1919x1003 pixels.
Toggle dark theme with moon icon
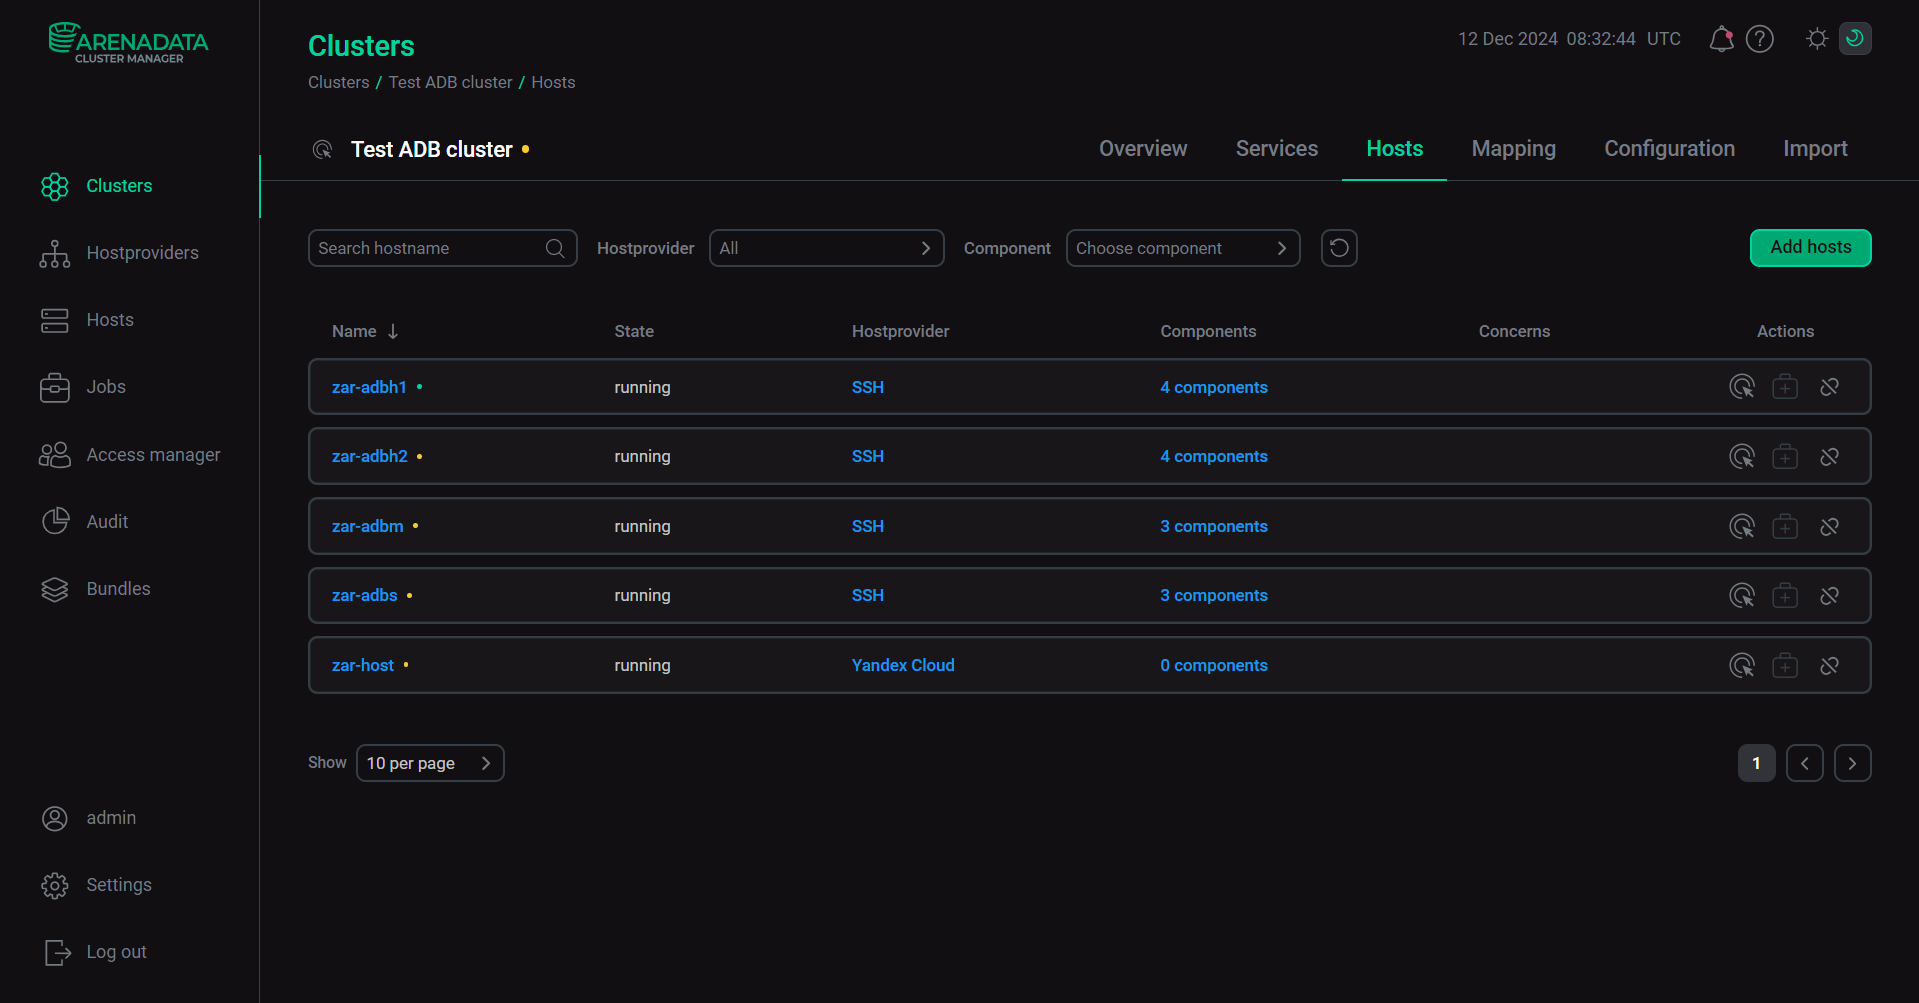[1854, 39]
